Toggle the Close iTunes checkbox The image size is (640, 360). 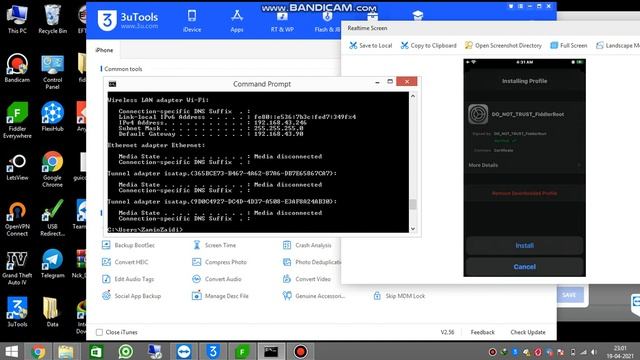tap(99, 332)
